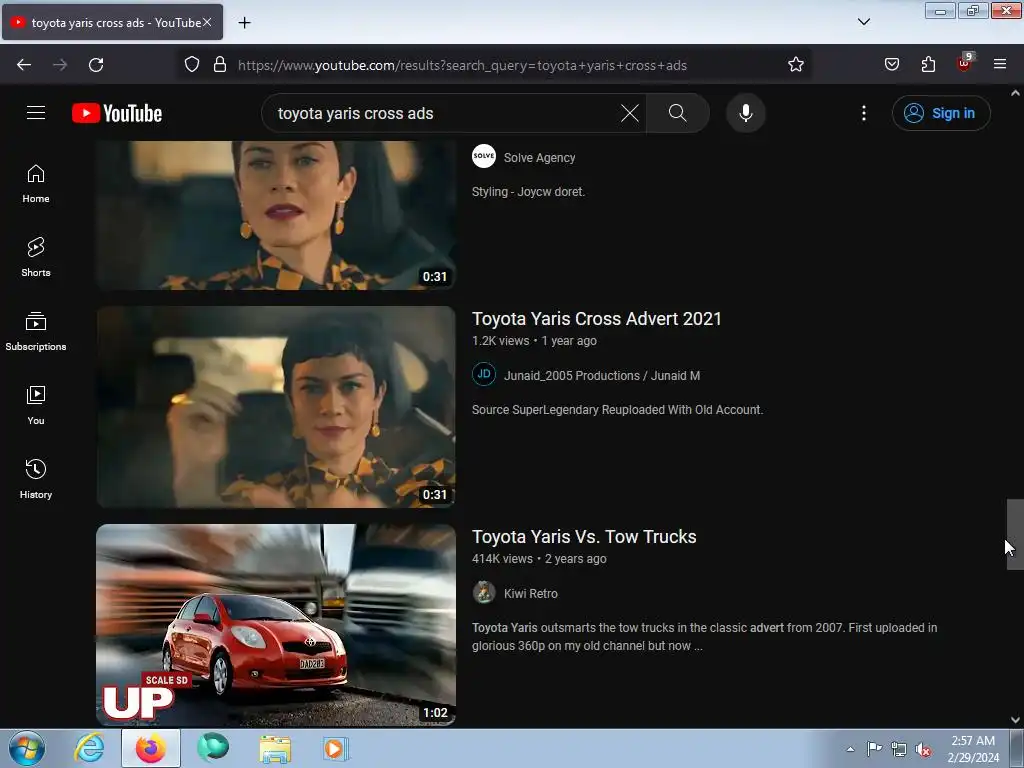This screenshot has width=1024, height=768.
Task: Go back with the browser back arrow
Action: 24,65
